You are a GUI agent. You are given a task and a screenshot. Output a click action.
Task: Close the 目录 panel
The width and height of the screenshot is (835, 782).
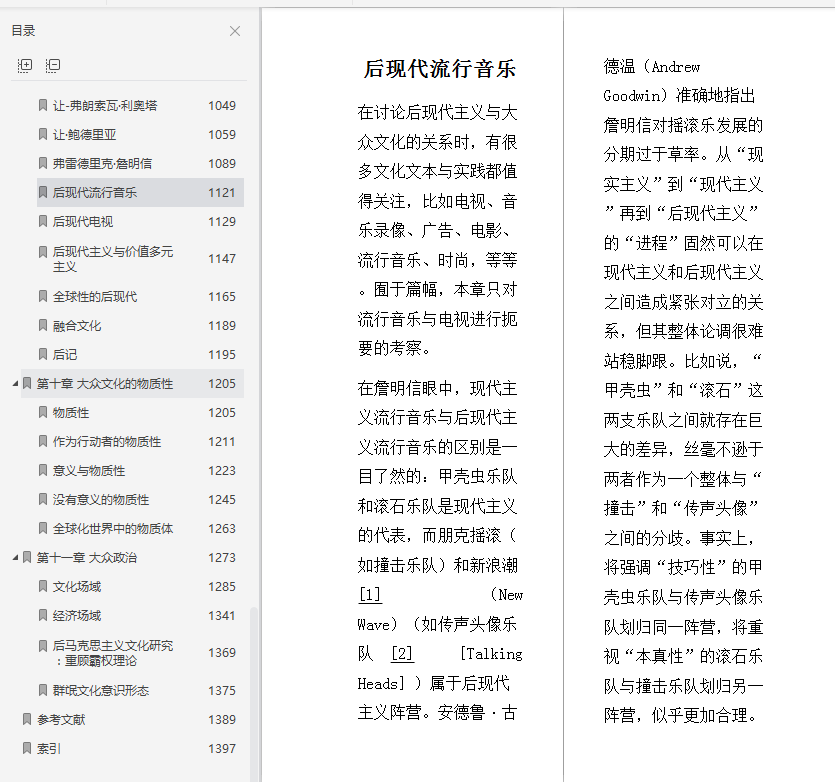click(x=235, y=31)
